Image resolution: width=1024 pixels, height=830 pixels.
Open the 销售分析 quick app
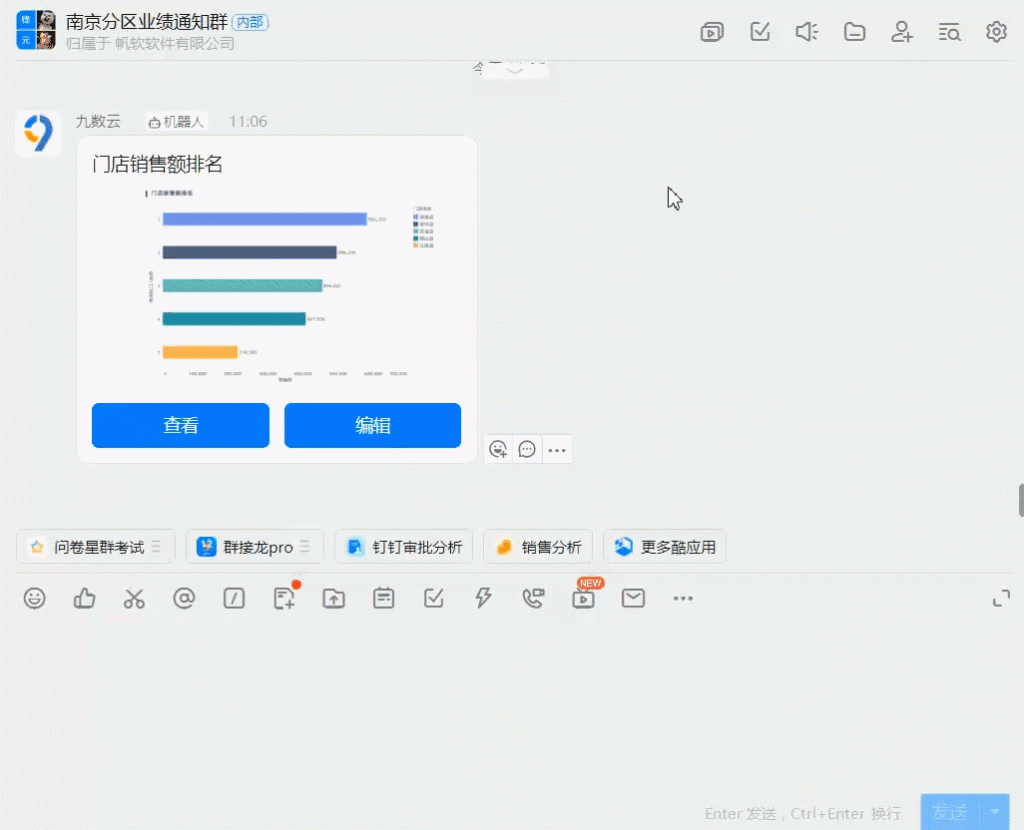click(538, 547)
